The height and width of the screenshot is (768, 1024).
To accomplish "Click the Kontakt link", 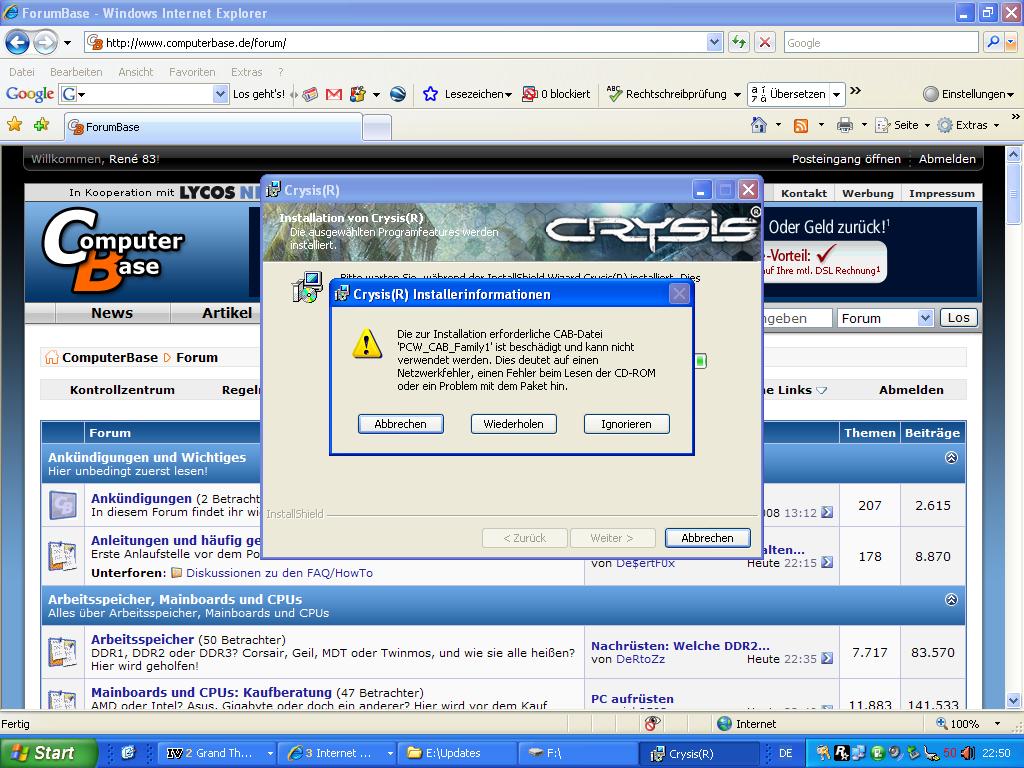I will (x=804, y=193).
